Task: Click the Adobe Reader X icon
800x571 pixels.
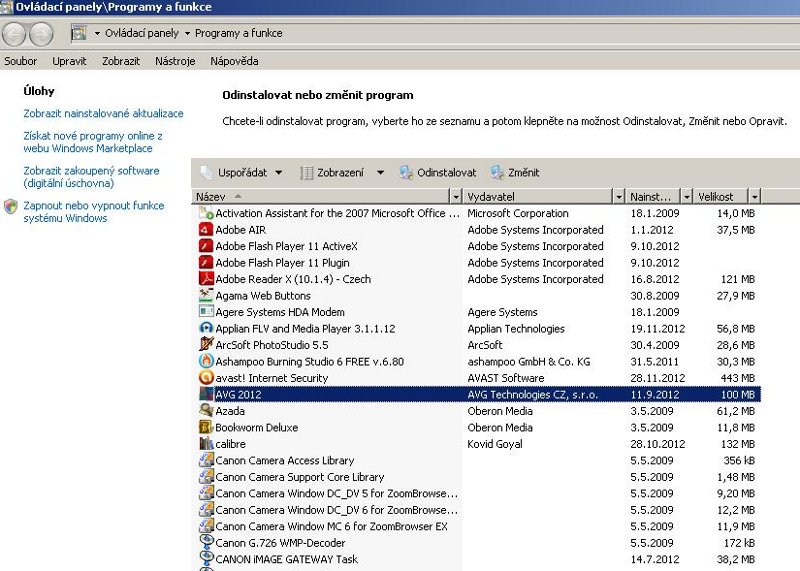Action: [207, 279]
